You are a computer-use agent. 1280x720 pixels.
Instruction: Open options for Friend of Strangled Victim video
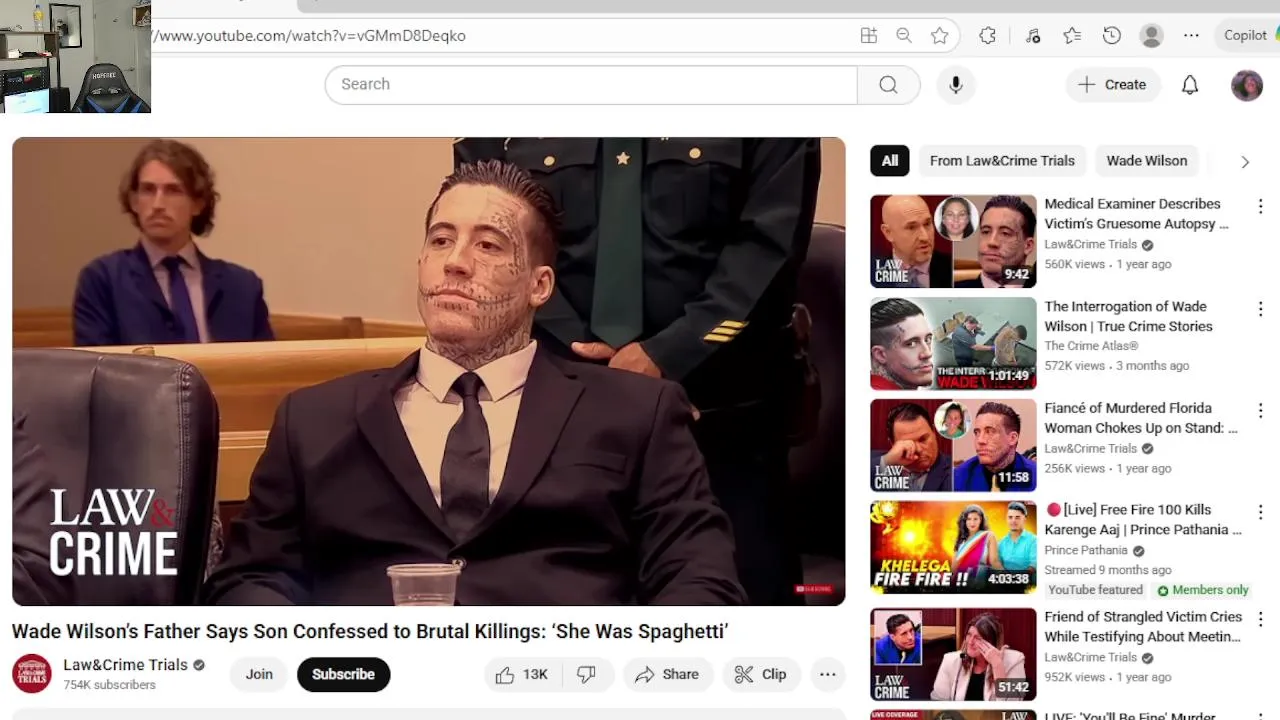tap(1260, 619)
